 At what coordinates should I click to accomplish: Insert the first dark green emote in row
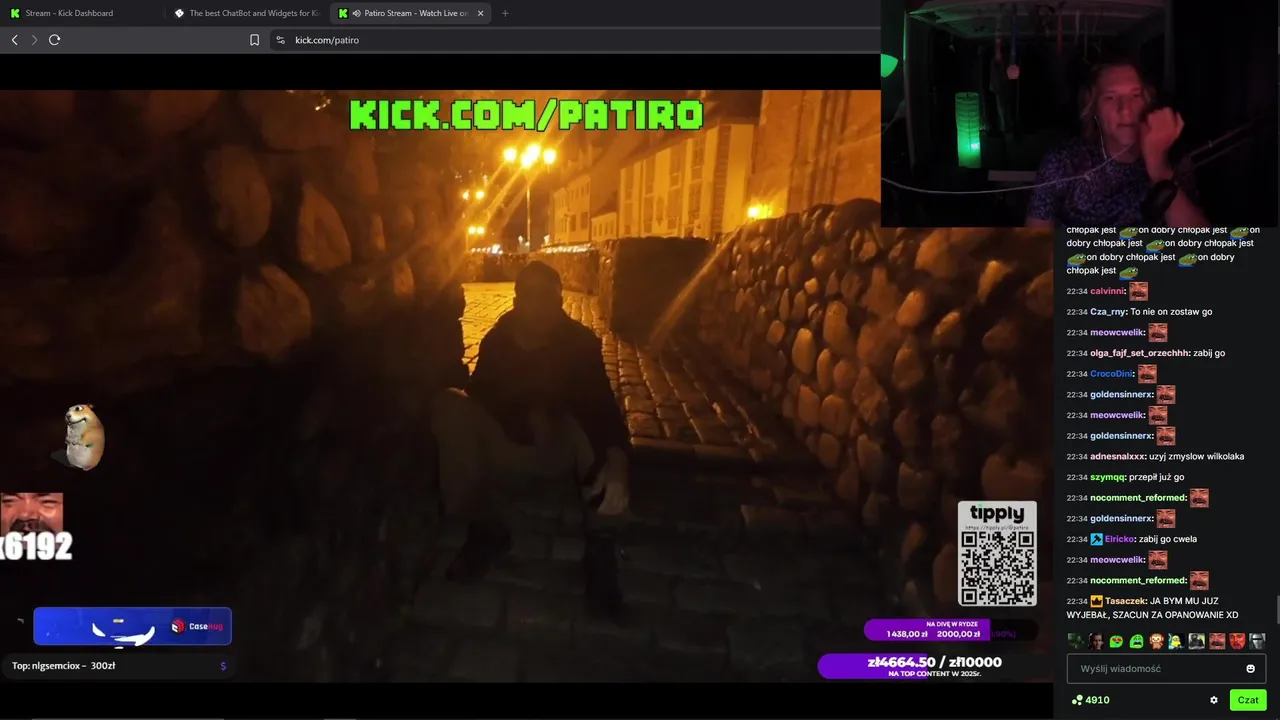point(1076,641)
